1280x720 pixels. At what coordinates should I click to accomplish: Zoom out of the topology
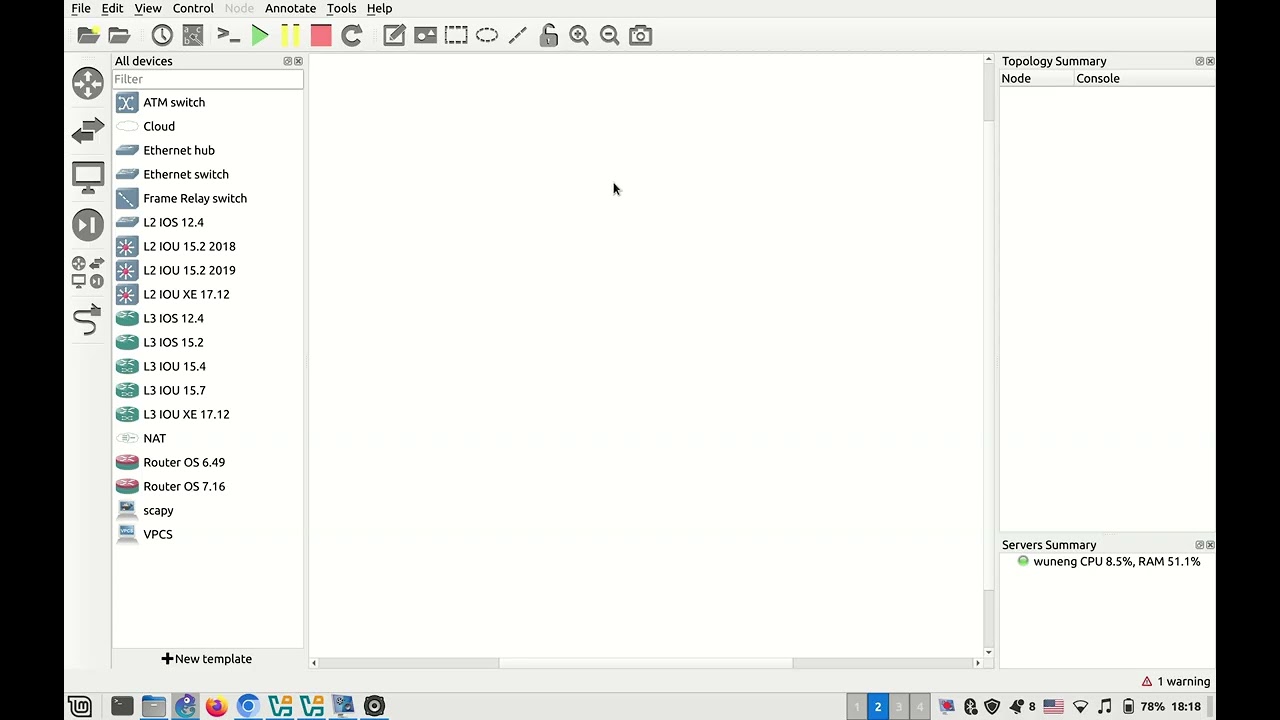[x=610, y=35]
